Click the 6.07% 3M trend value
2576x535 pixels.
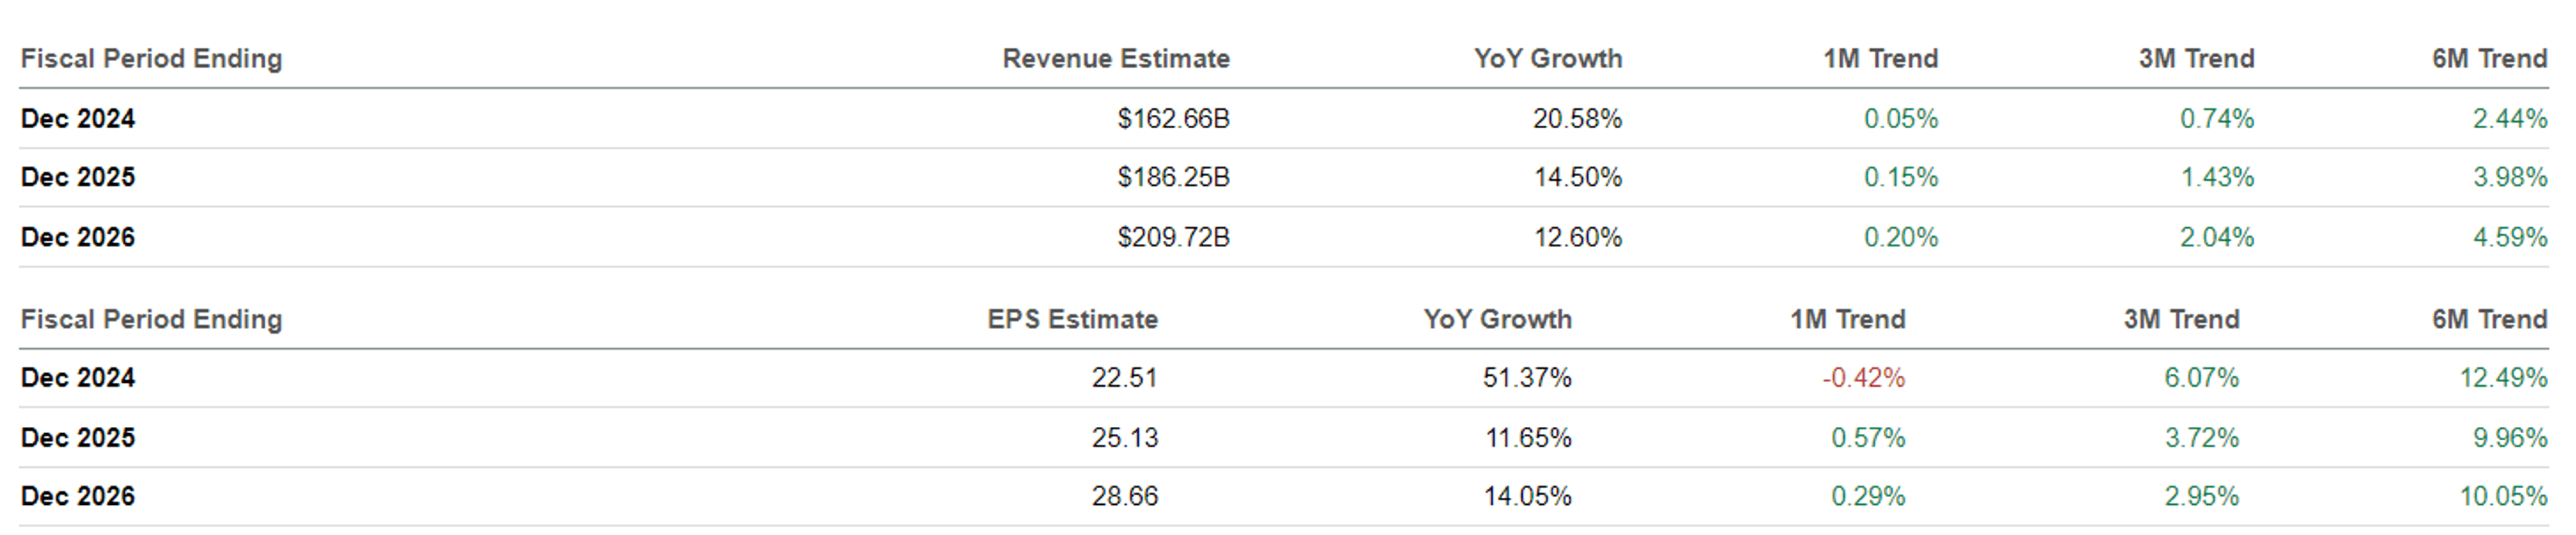pos(2201,378)
